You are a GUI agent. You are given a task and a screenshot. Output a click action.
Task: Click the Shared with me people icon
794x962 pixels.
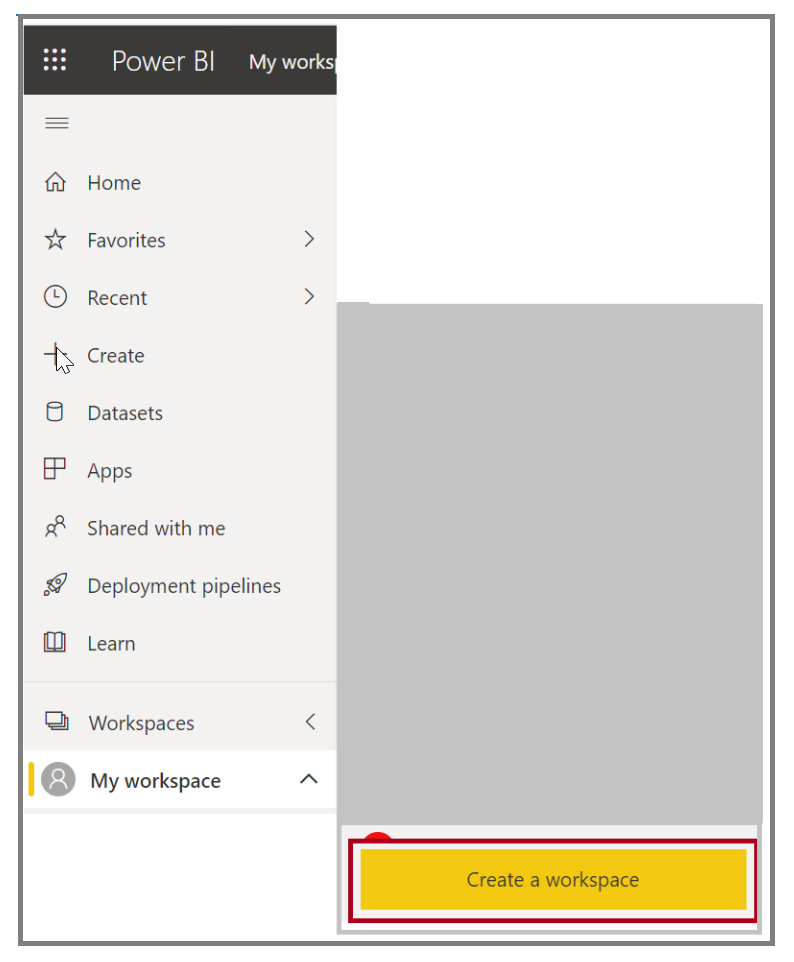coord(55,527)
